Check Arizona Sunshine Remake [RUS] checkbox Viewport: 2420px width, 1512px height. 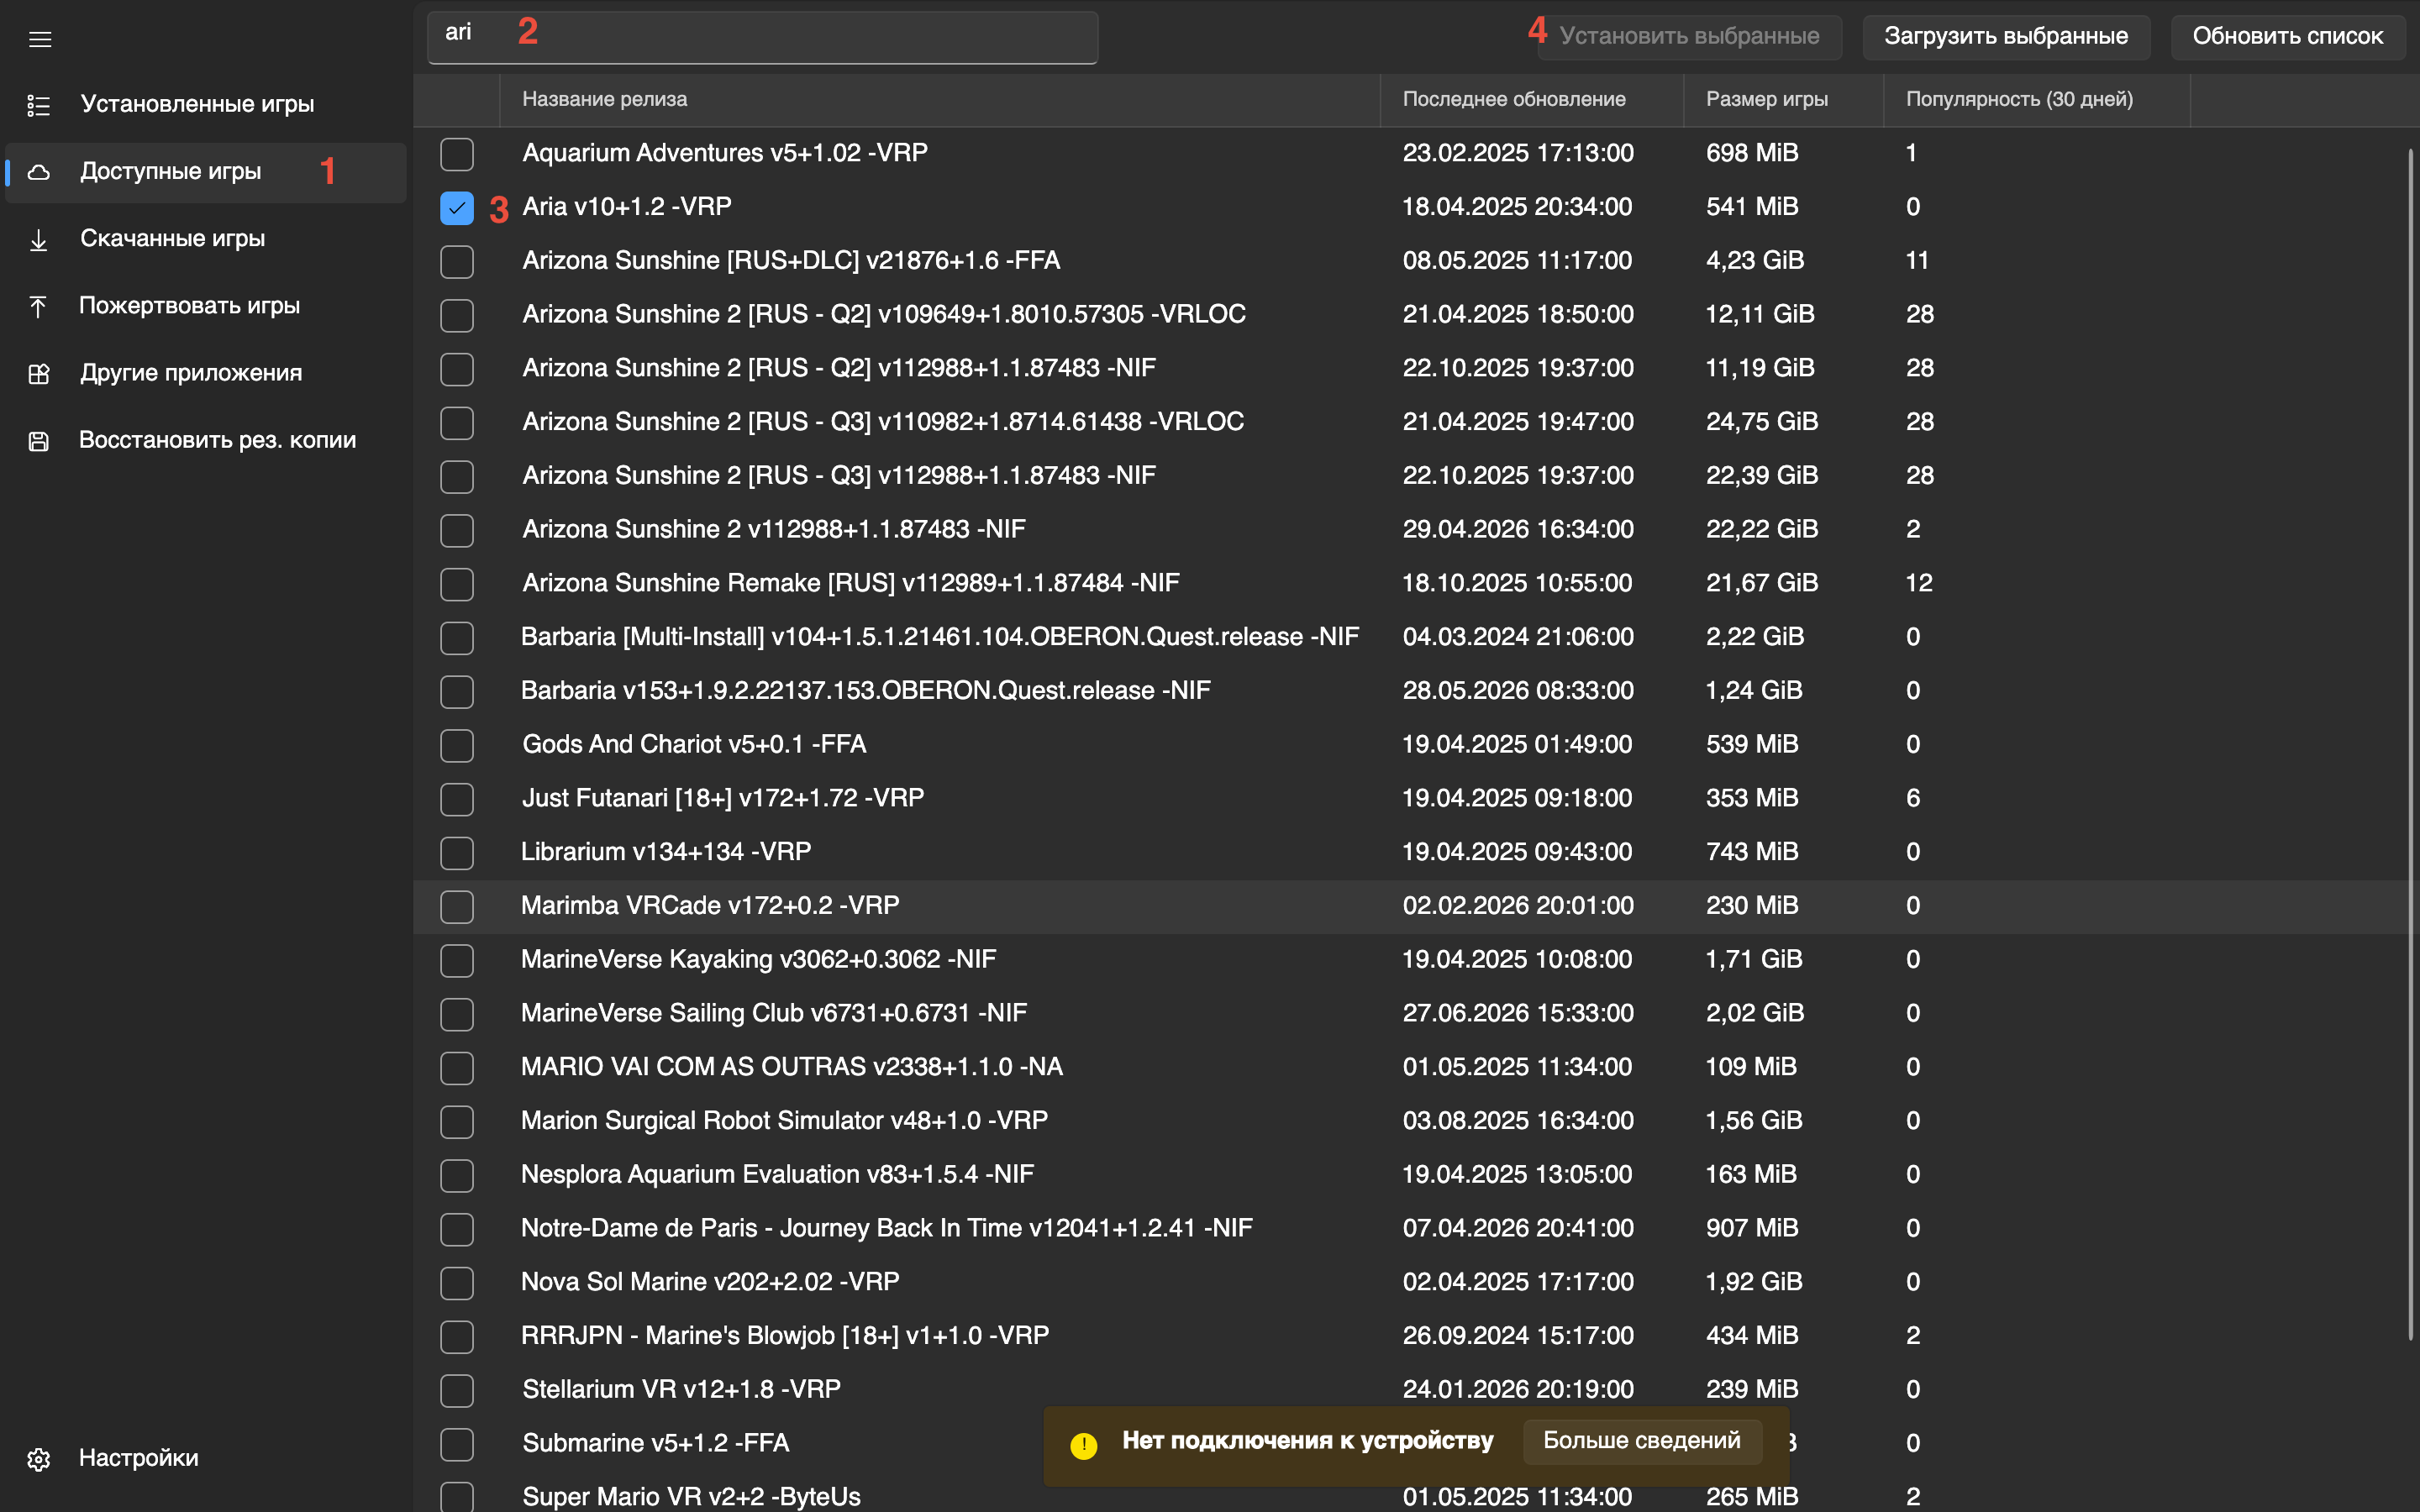pyautogui.click(x=457, y=584)
